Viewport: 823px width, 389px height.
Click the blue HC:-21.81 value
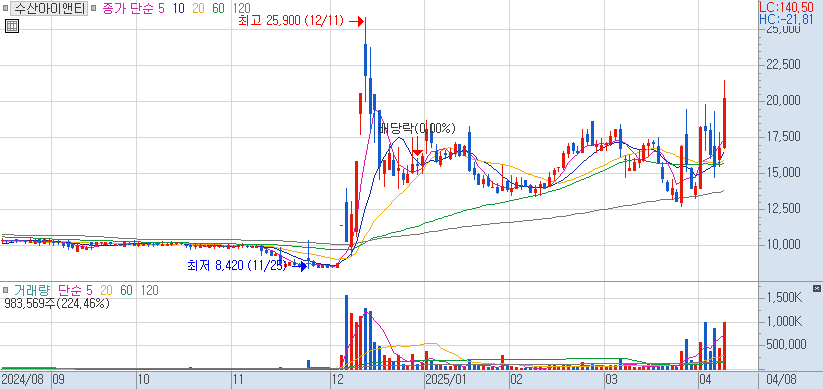pos(787,19)
